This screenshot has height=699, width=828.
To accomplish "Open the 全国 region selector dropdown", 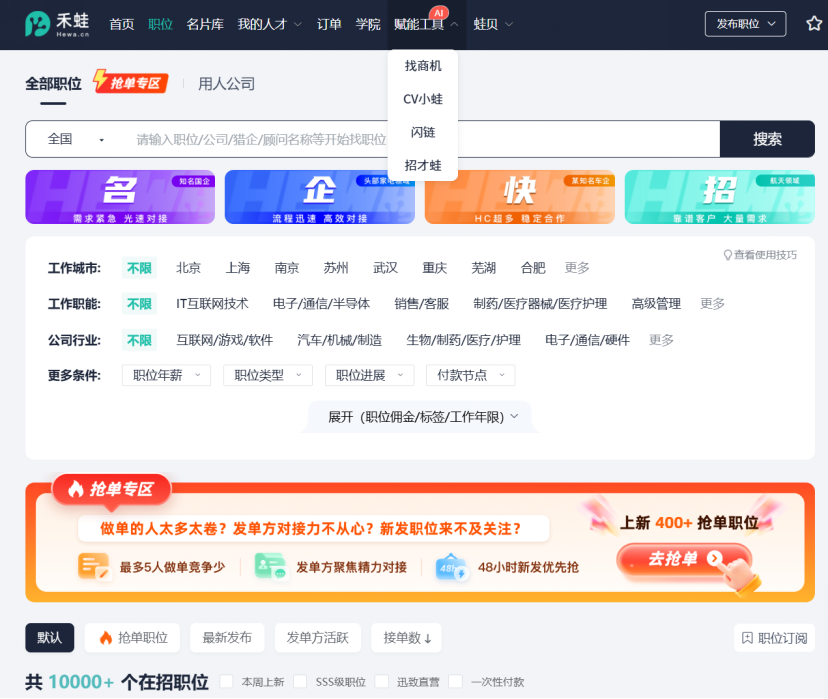I will 76,140.
